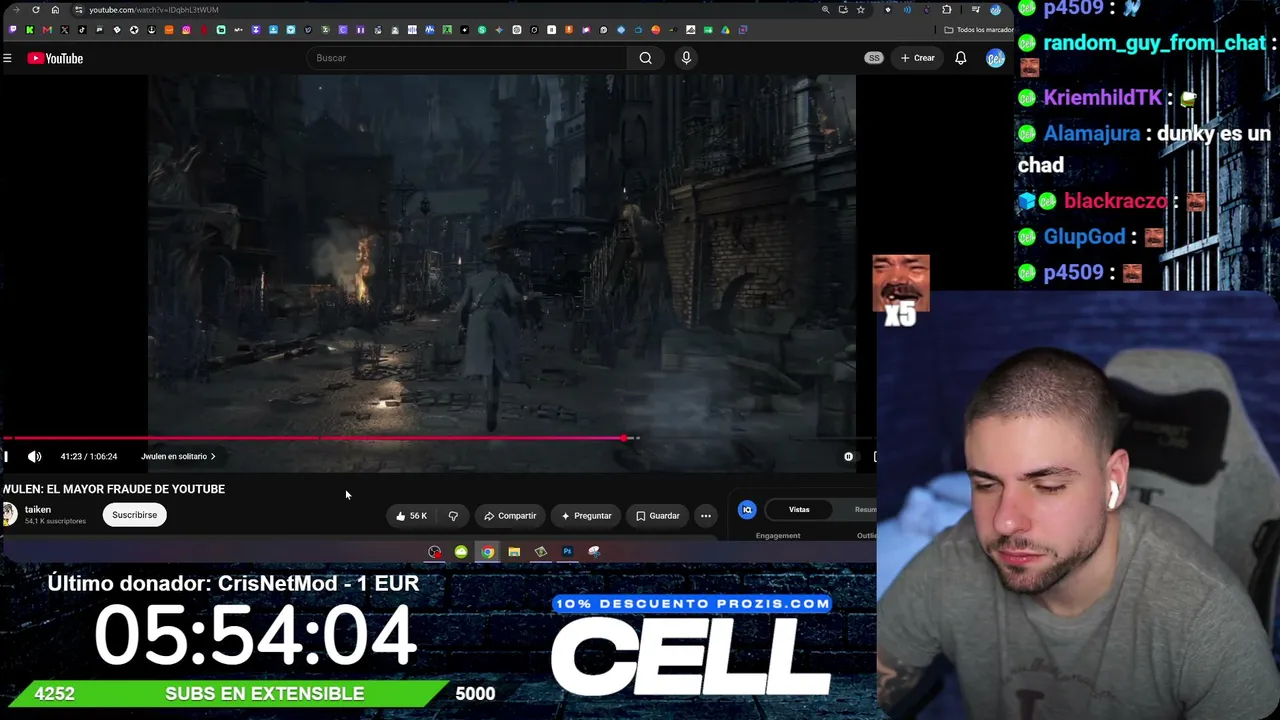The image size is (1280, 720).
Task: Open the 'Crear' create menu
Action: point(918,58)
